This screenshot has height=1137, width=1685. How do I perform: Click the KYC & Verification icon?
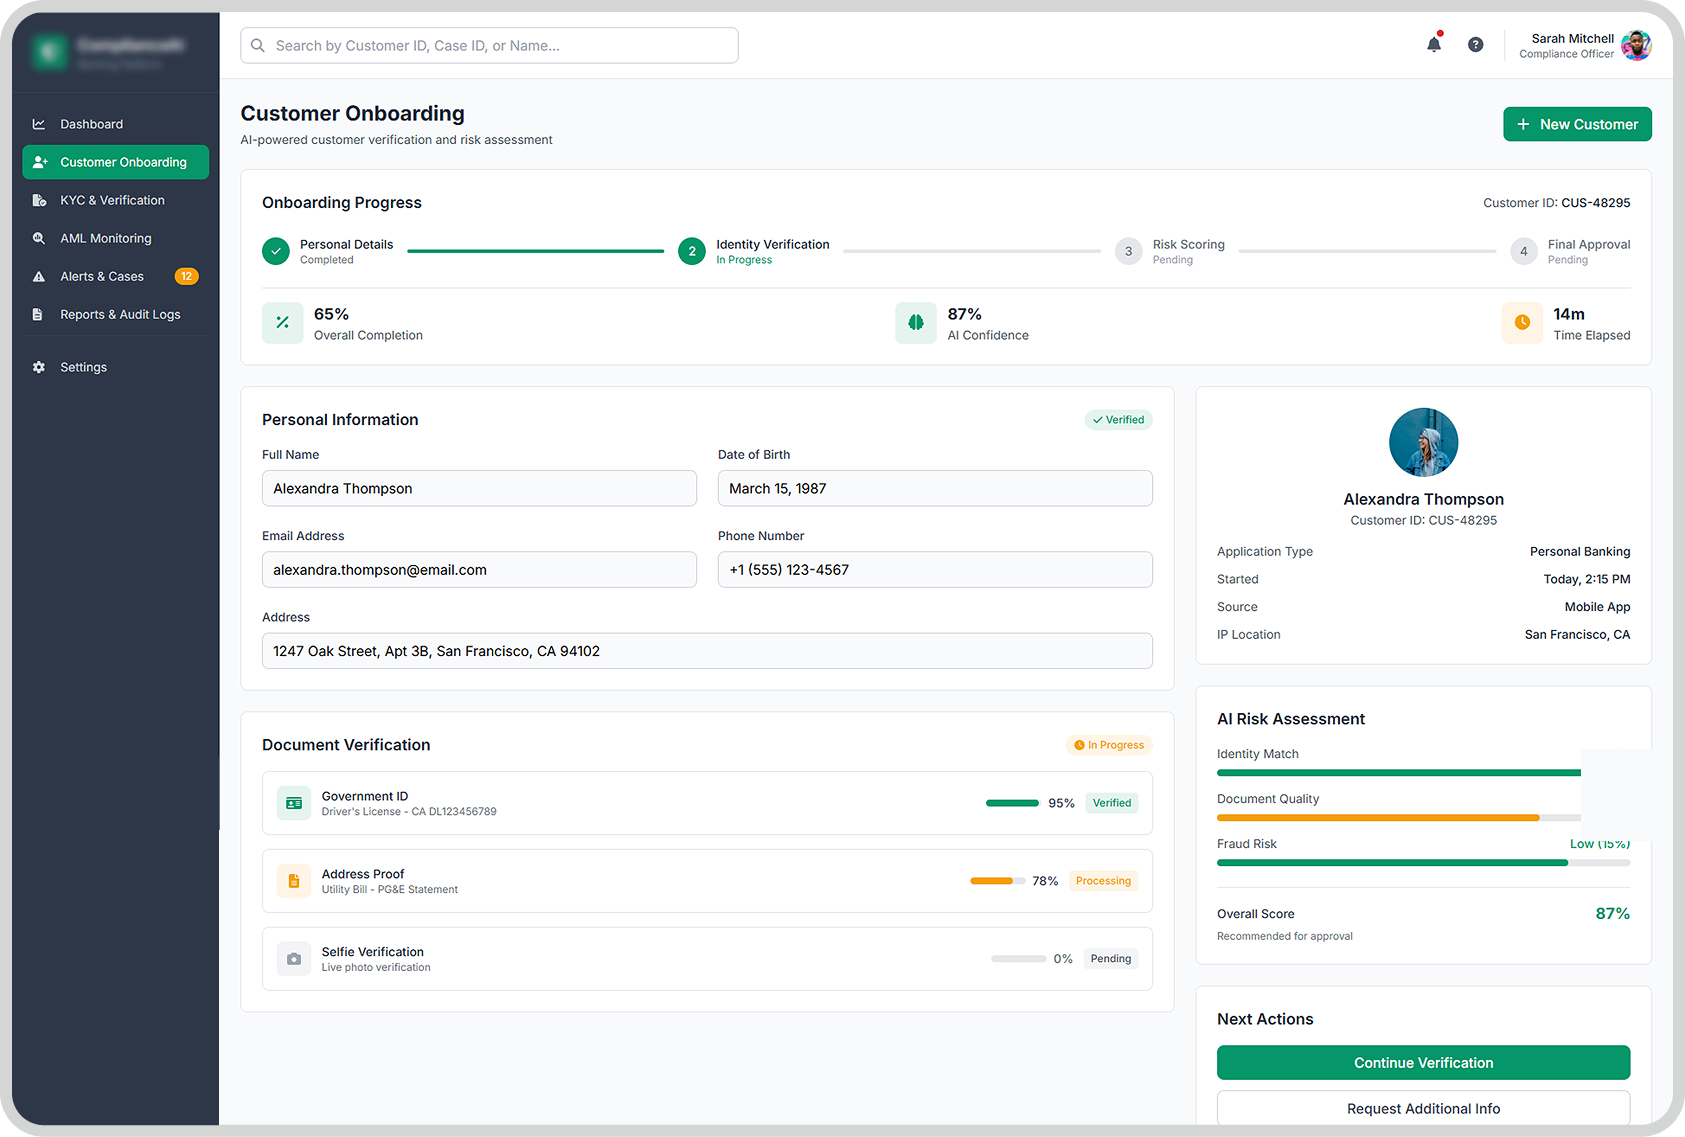[x=39, y=200]
